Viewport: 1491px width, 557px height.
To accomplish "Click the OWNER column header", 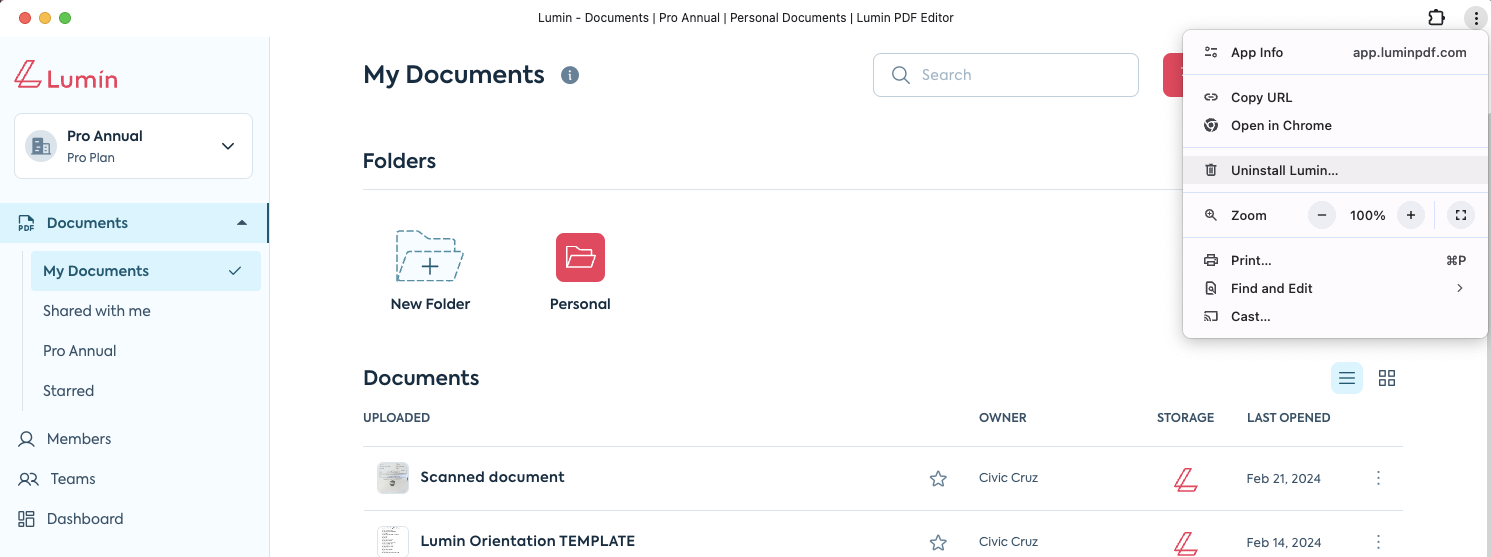I will [x=1003, y=418].
